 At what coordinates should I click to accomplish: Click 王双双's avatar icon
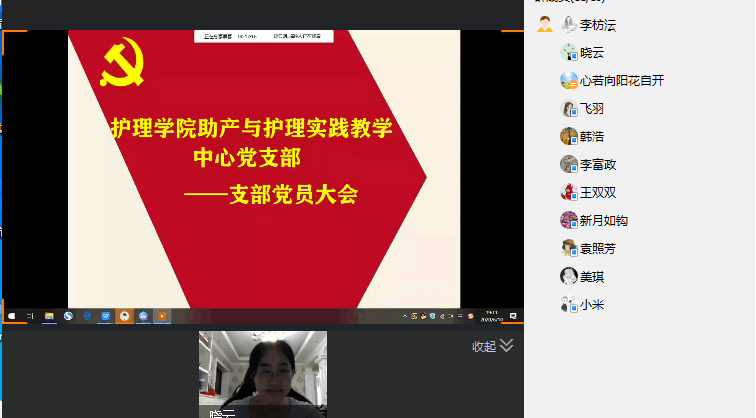tap(569, 192)
